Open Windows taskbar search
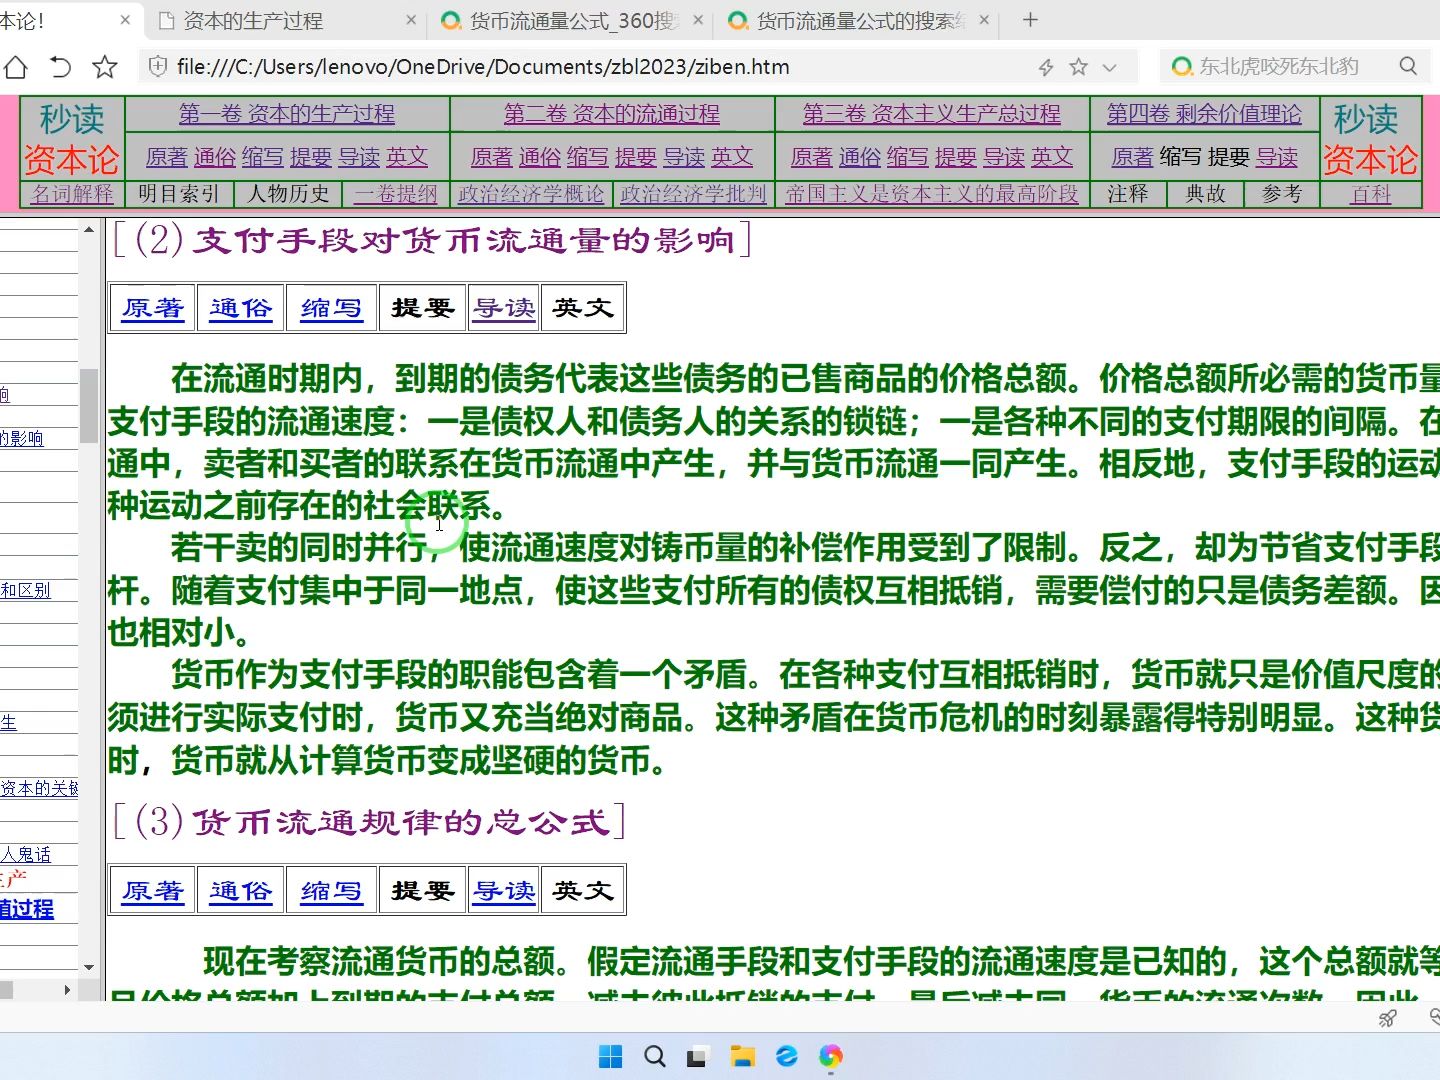This screenshot has height=1080, width=1440. pyautogui.click(x=655, y=1056)
